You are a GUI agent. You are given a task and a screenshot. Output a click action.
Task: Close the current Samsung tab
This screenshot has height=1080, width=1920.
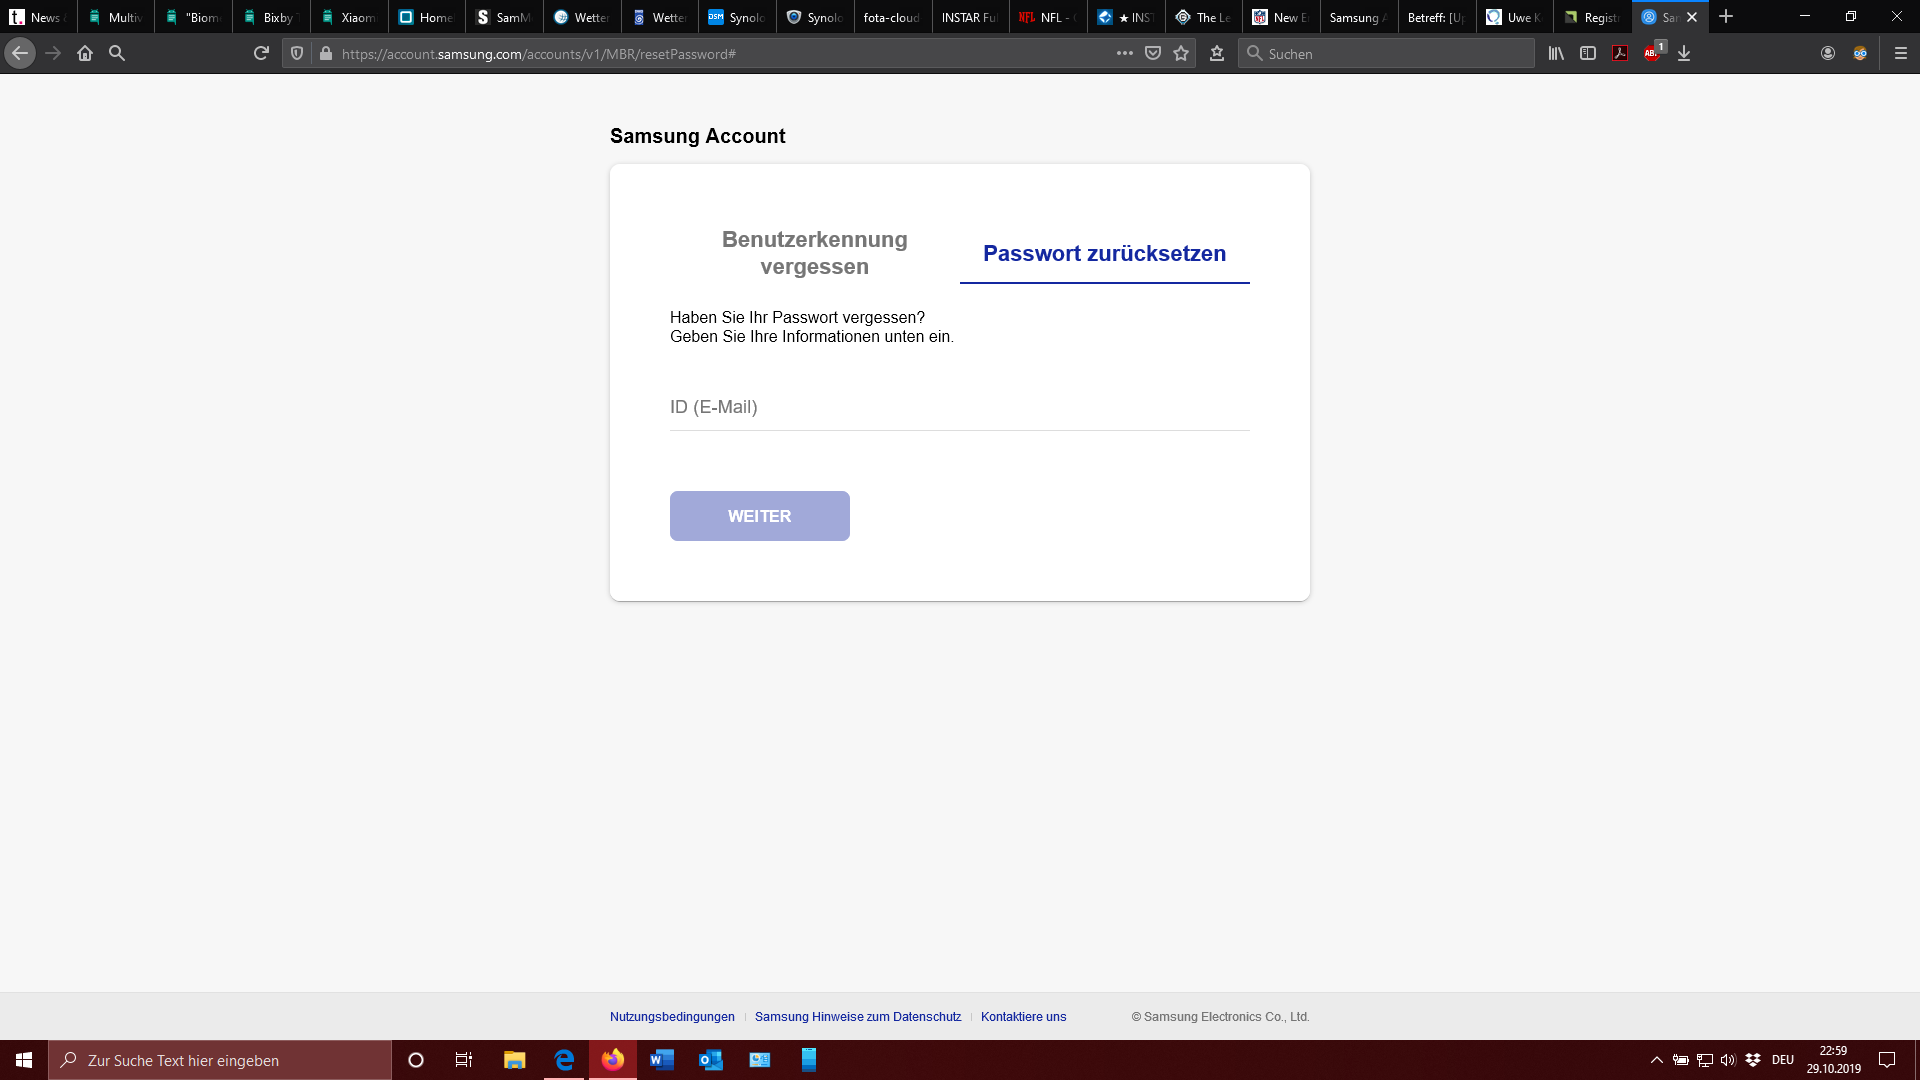1692,17
